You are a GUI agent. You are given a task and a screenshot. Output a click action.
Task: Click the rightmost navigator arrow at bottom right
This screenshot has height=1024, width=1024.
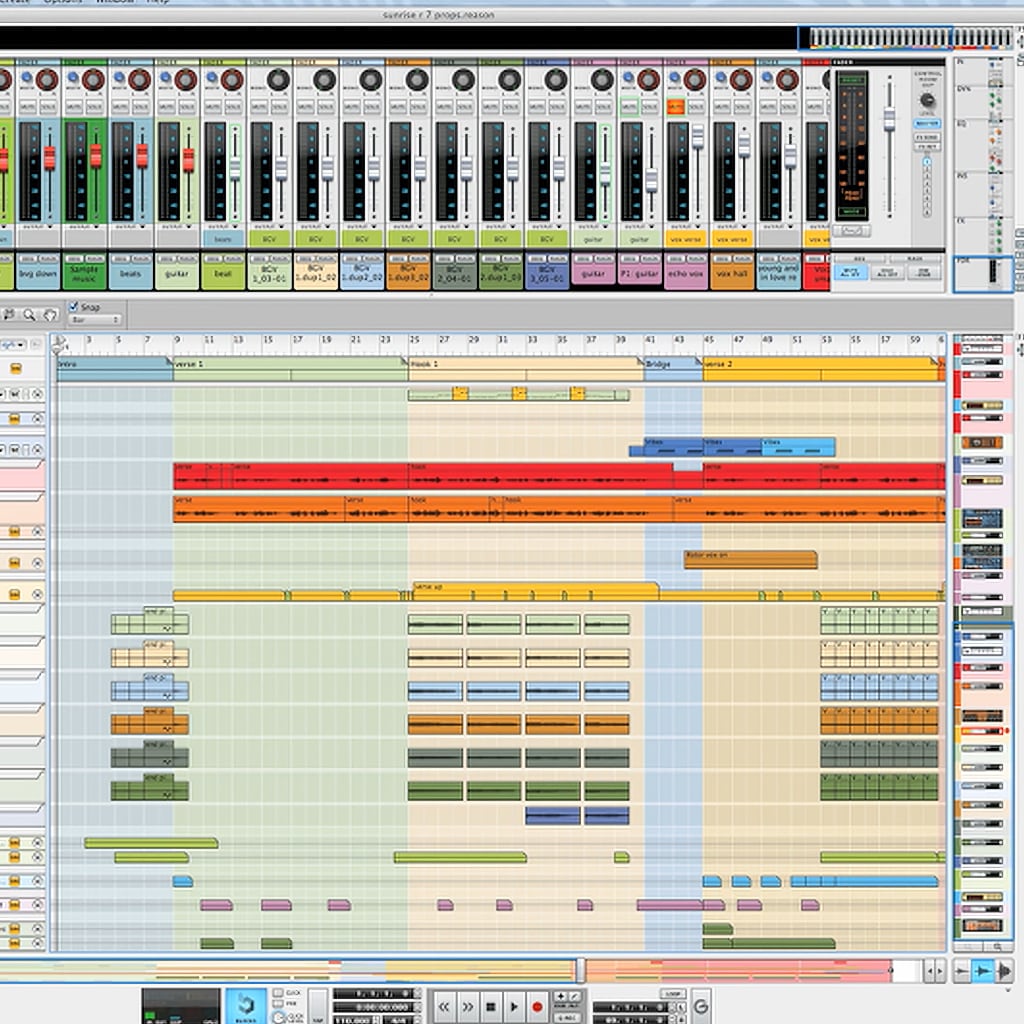tap(1004, 972)
